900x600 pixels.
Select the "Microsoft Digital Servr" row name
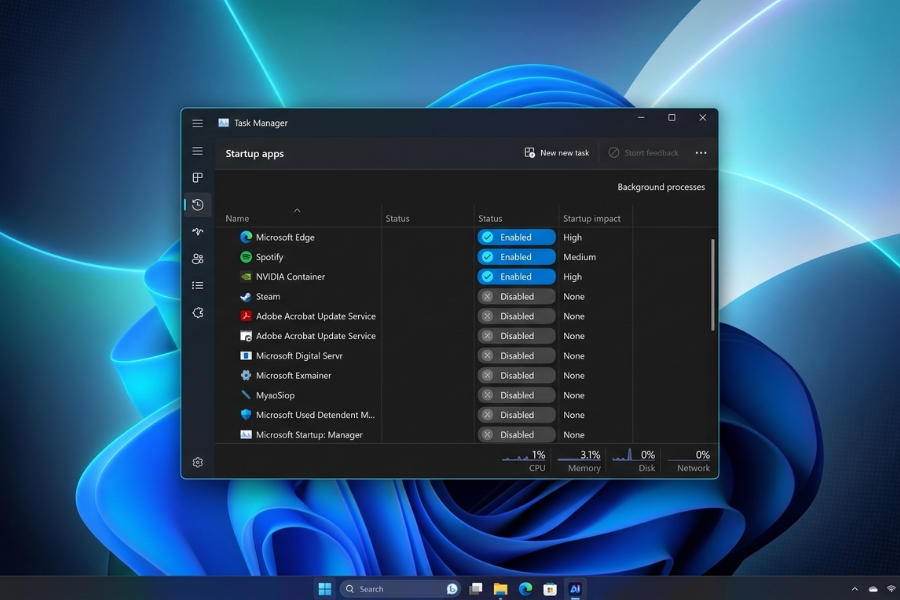pyautogui.click(x=299, y=355)
